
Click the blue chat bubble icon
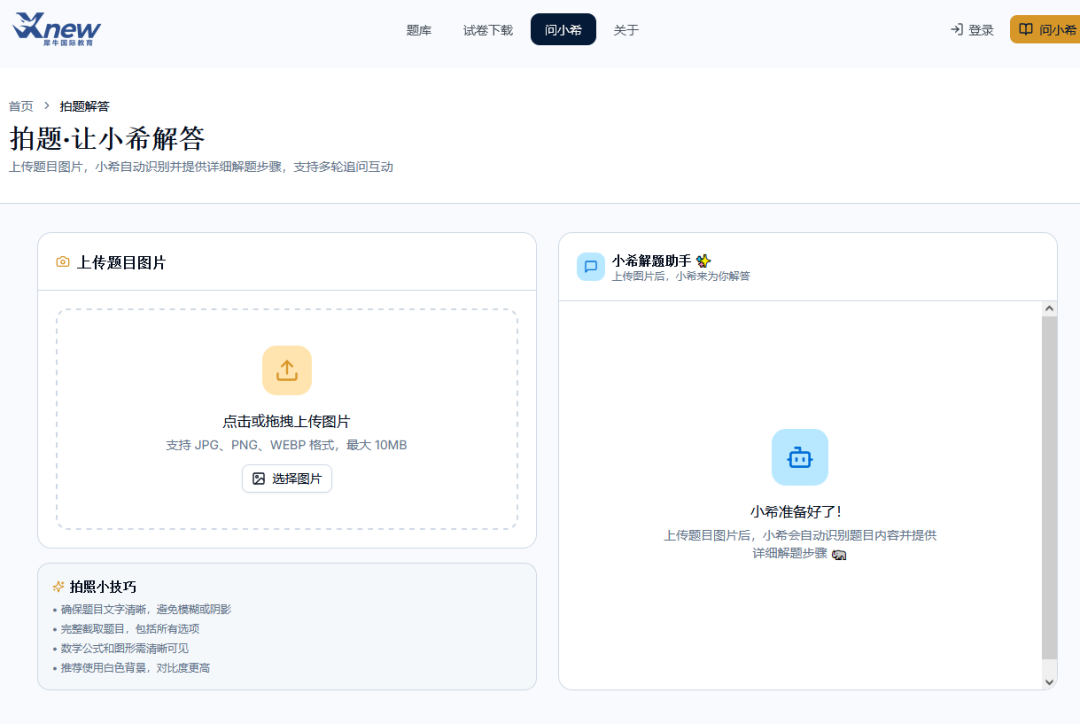(590, 267)
